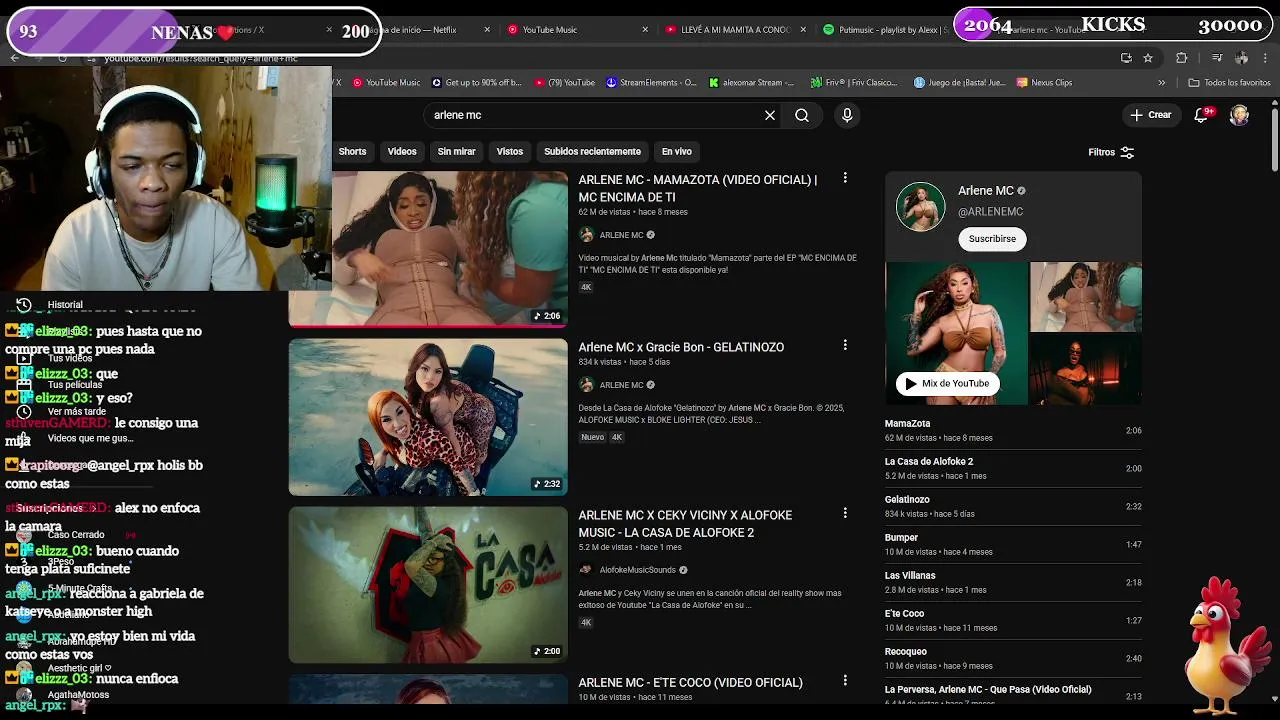Click the page vertical scrollbar
Screen dimensions: 1280x720
point(1274,140)
